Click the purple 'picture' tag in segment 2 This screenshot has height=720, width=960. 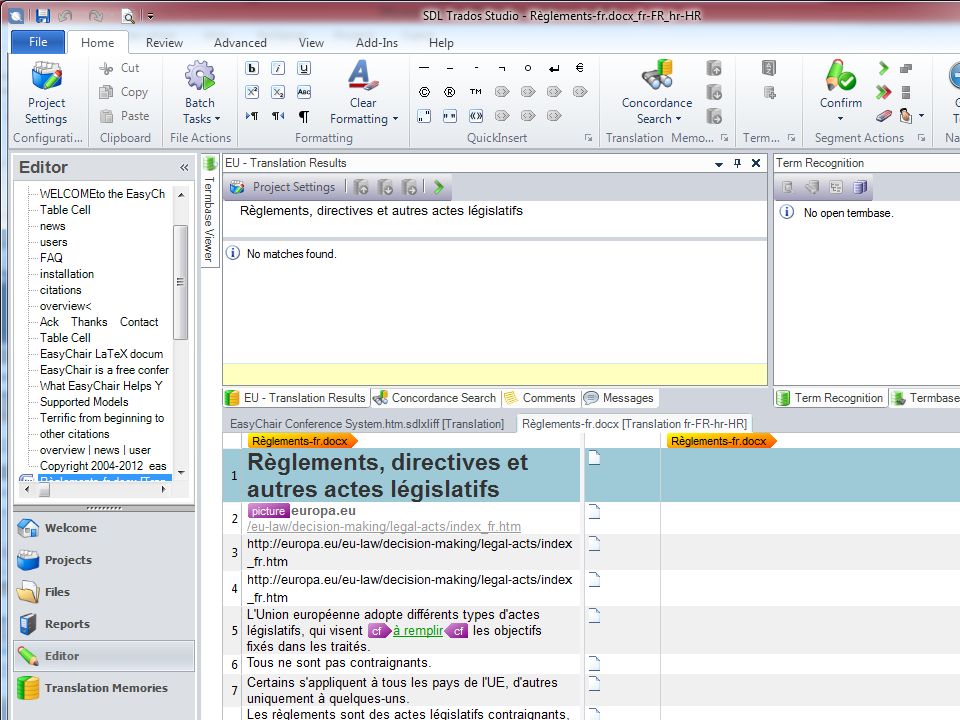pyautogui.click(x=268, y=511)
